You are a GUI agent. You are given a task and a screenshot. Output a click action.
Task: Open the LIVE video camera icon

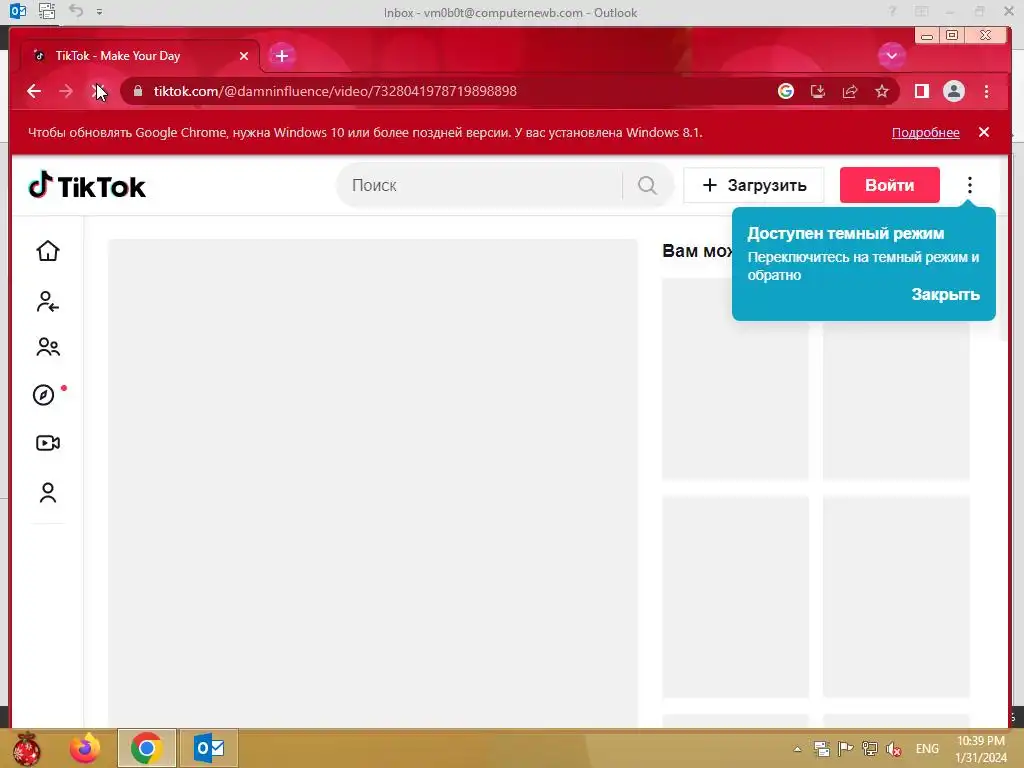point(48,443)
